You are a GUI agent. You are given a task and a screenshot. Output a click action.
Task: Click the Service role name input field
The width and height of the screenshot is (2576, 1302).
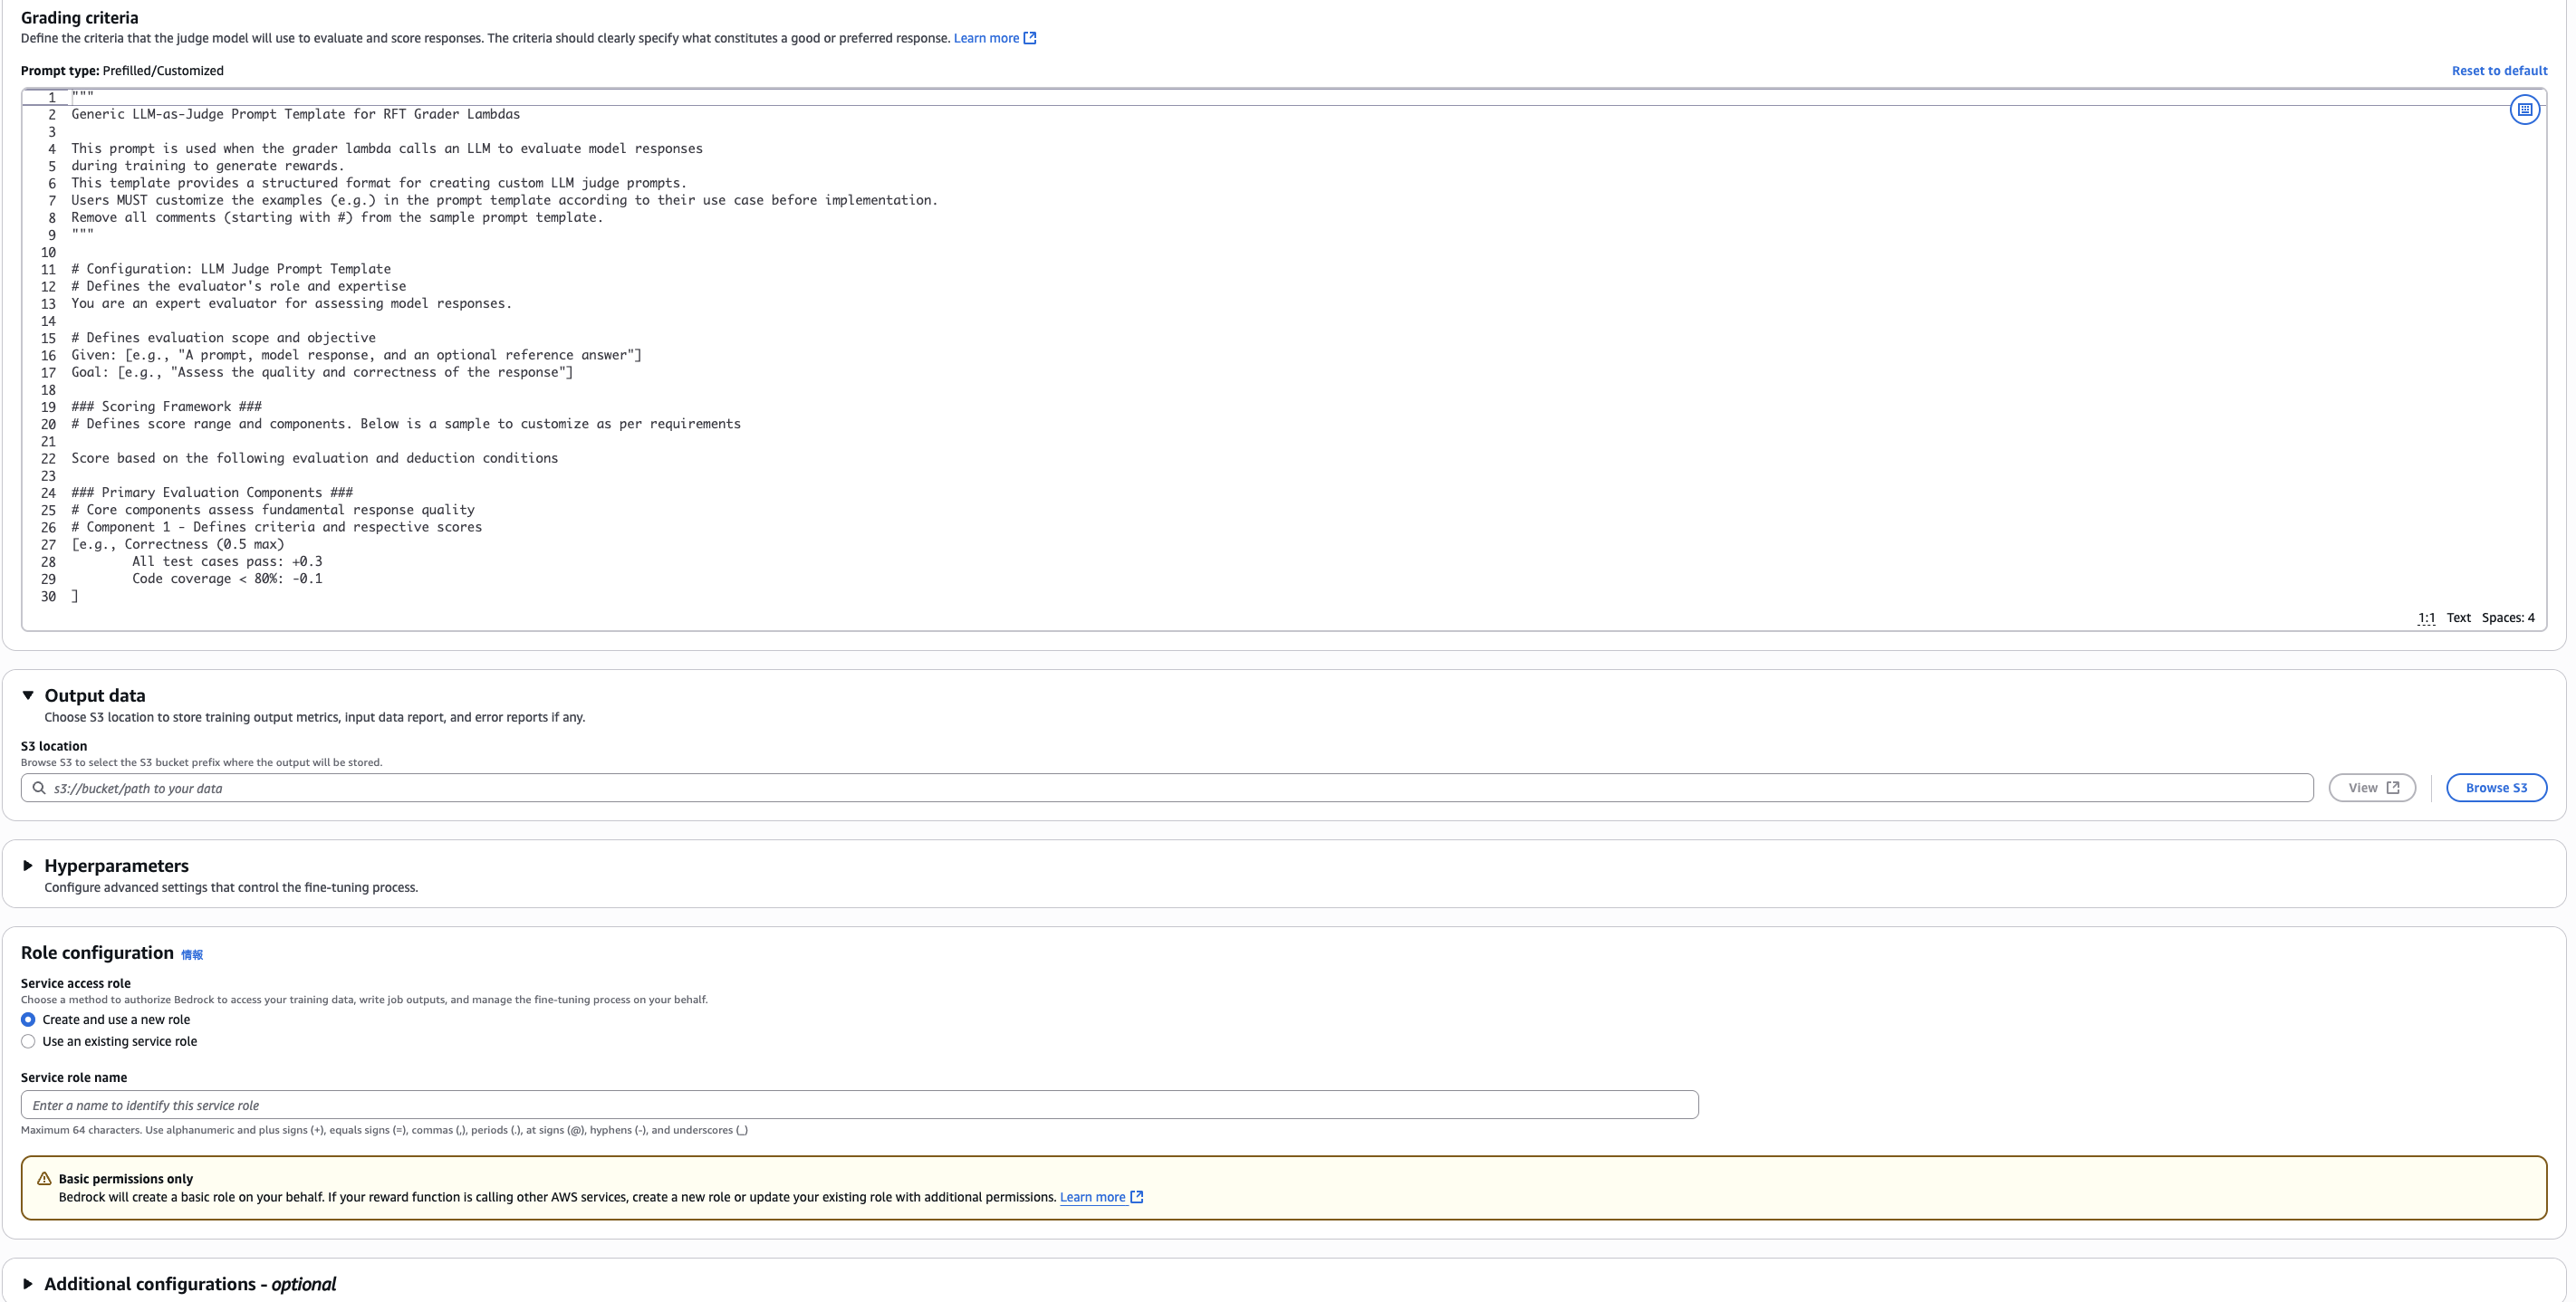click(x=858, y=1105)
